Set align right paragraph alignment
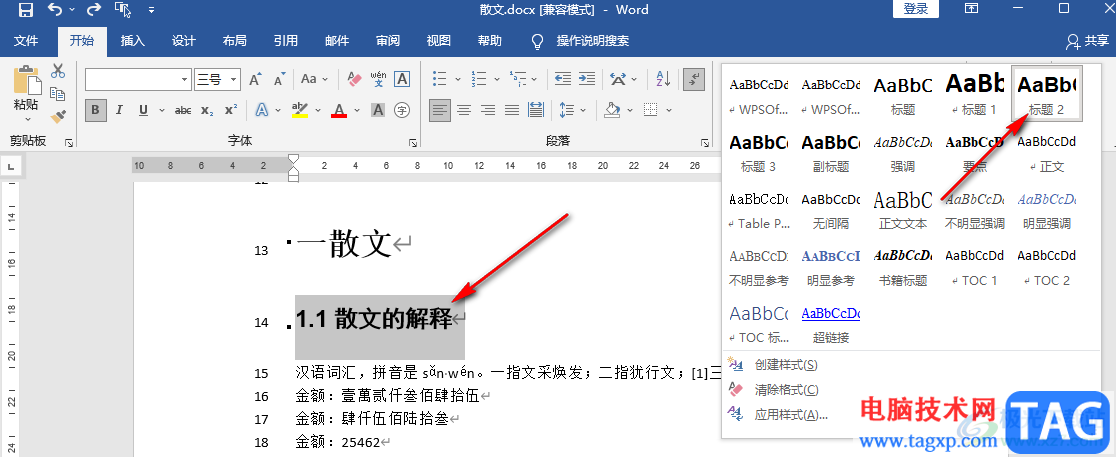 coord(488,110)
